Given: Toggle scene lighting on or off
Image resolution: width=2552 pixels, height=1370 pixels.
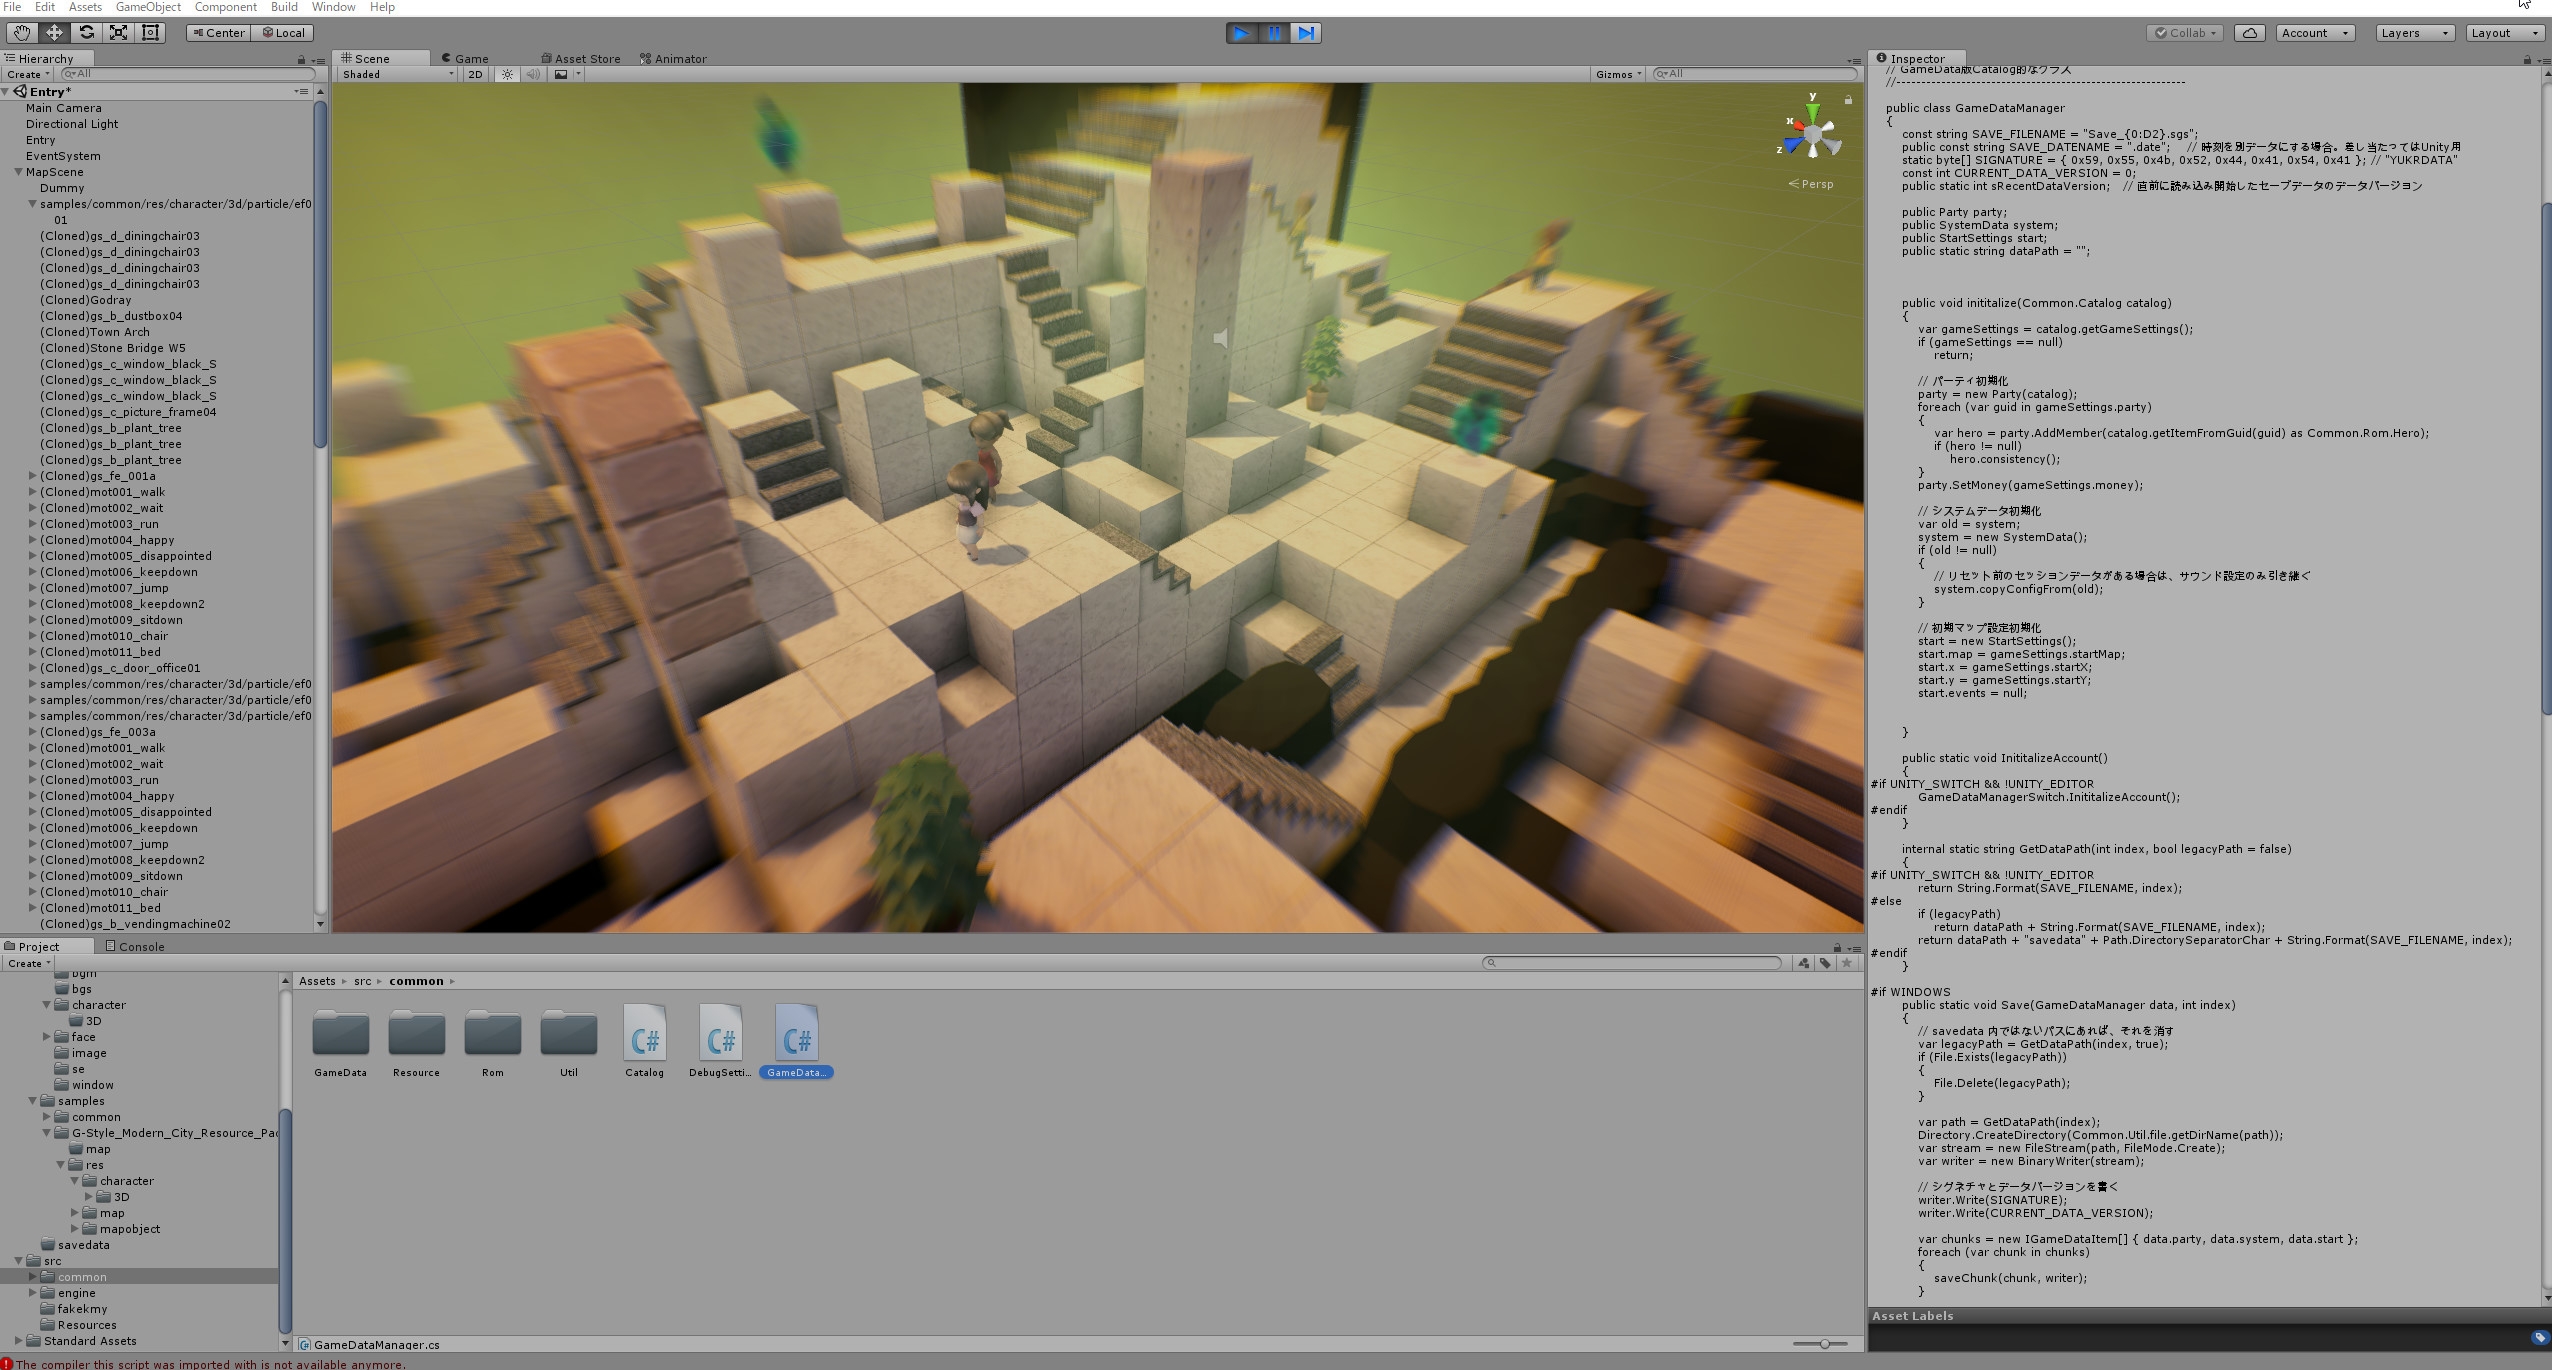Looking at the screenshot, I should click(507, 74).
